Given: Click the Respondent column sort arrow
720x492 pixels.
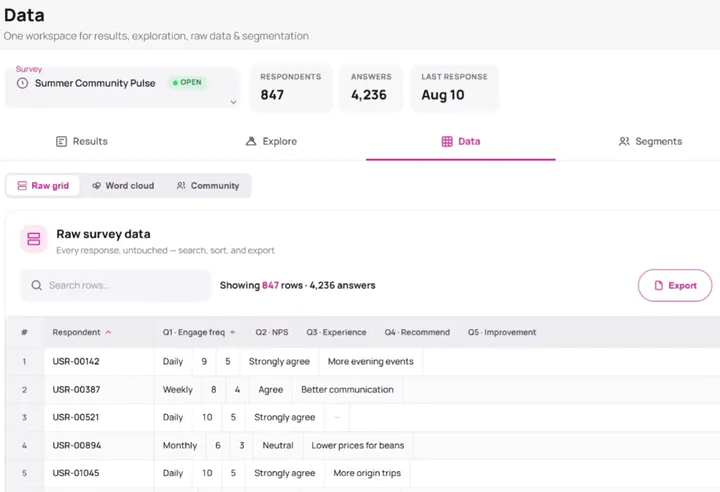Looking at the screenshot, I should point(108,332).
